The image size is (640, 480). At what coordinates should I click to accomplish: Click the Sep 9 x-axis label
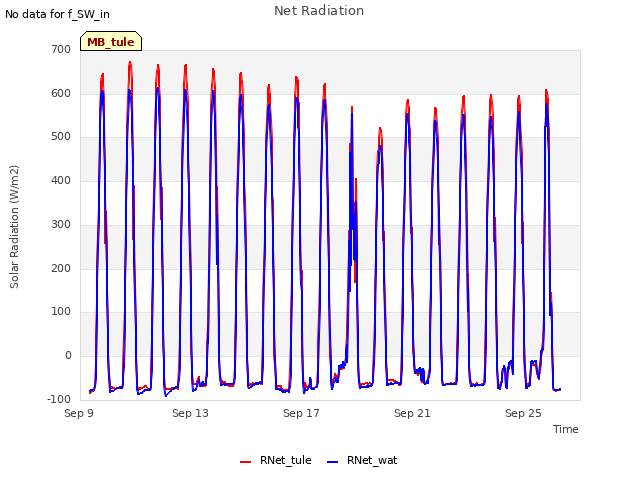[79, 413]
